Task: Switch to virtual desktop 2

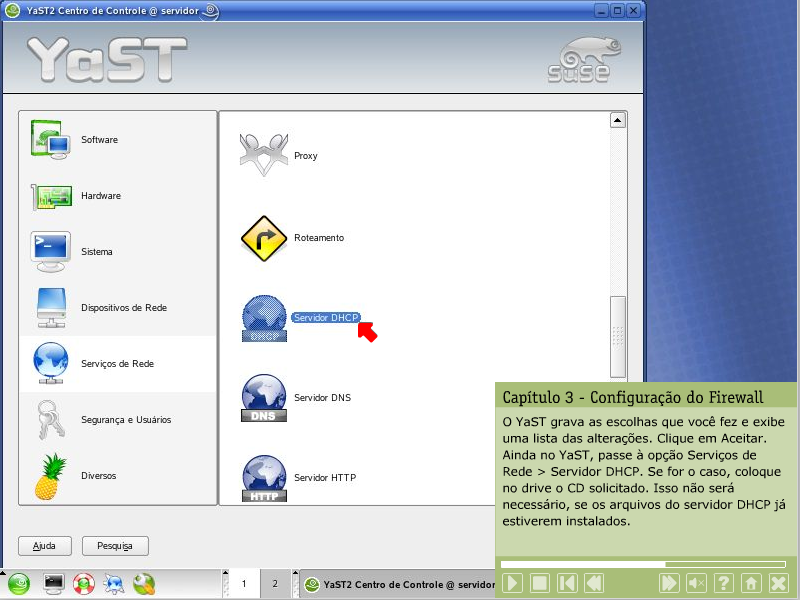Action: coord(274,583)
